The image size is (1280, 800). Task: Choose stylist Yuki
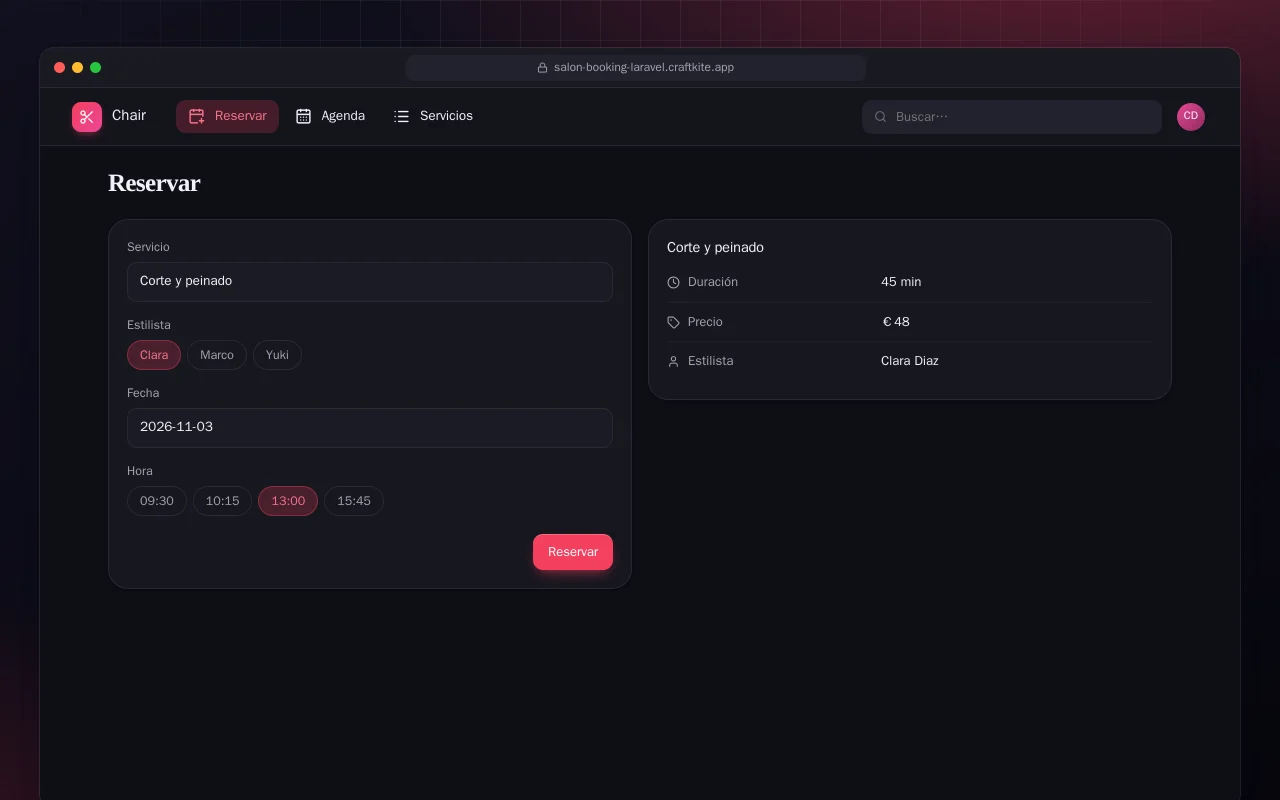(277, 355)
